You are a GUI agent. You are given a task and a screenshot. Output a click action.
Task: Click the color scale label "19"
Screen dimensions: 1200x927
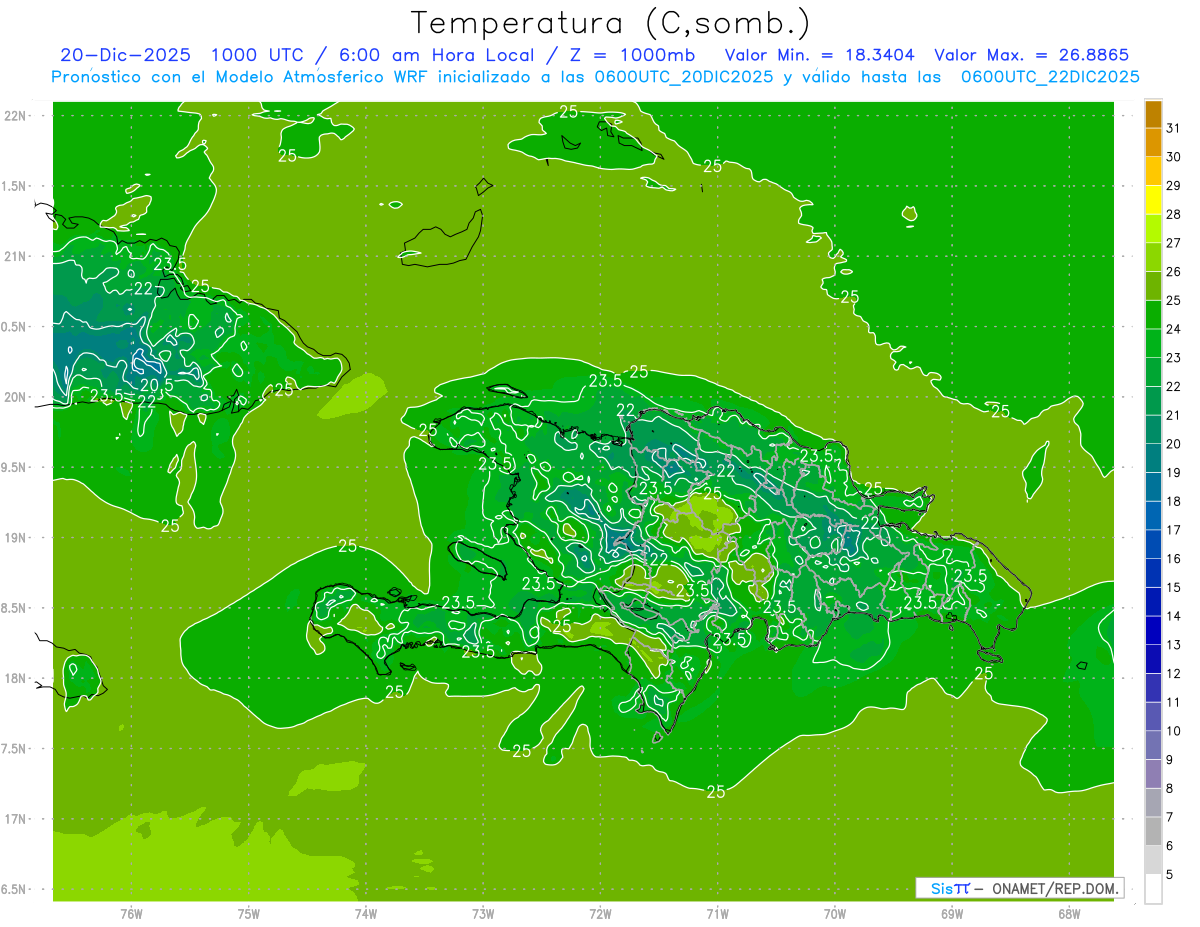tap(1174, 473)
